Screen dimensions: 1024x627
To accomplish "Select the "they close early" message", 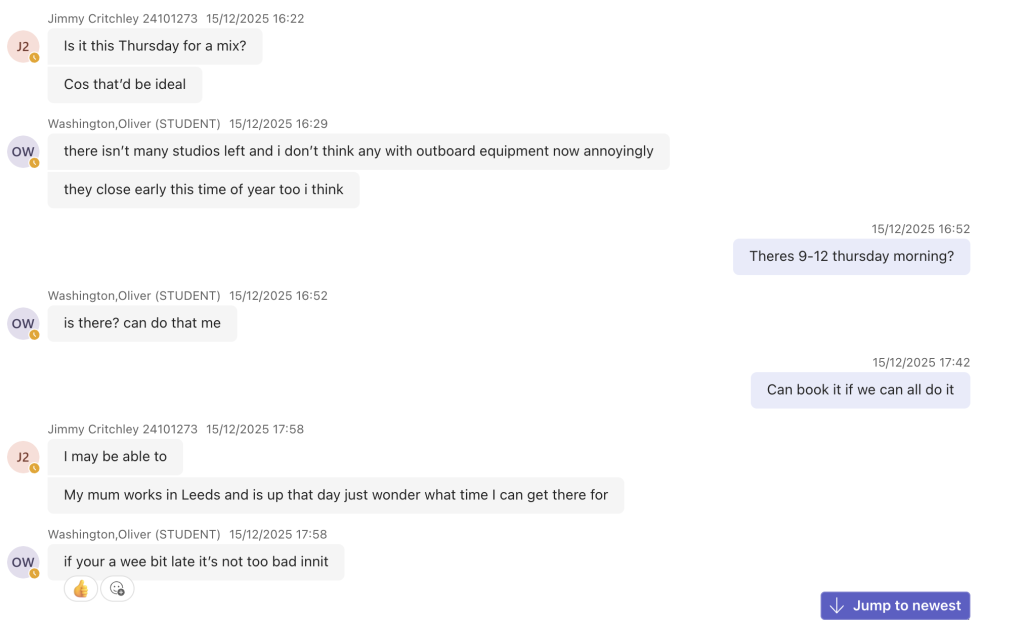I will pos(203,190).
